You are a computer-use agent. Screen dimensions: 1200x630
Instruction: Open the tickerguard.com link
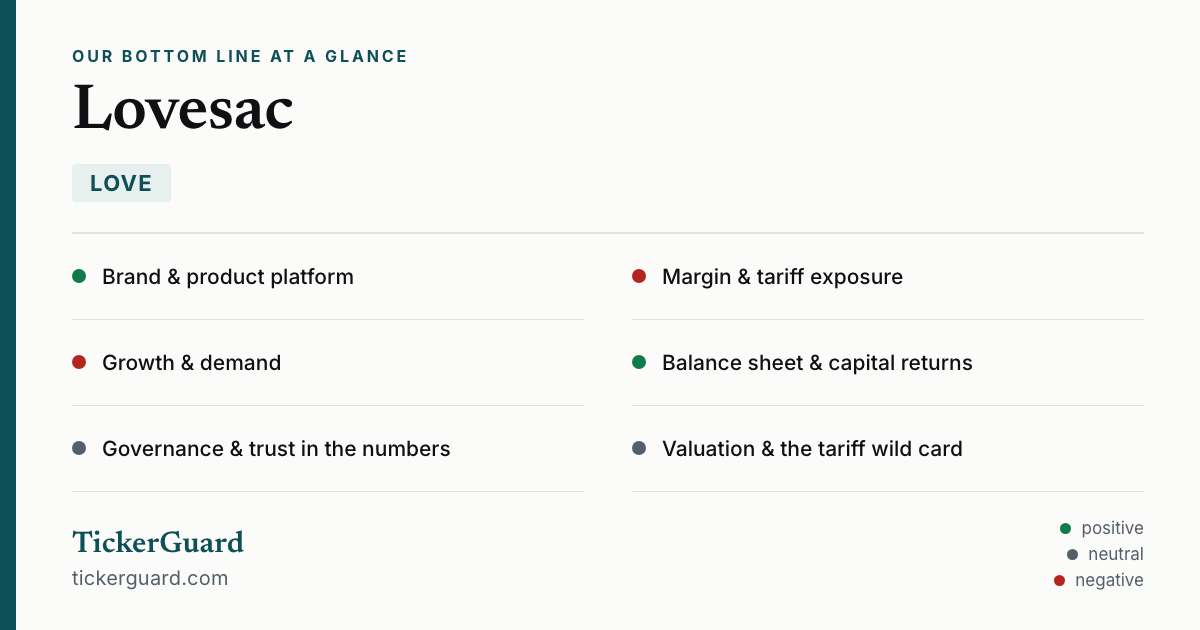coord(150,578)
